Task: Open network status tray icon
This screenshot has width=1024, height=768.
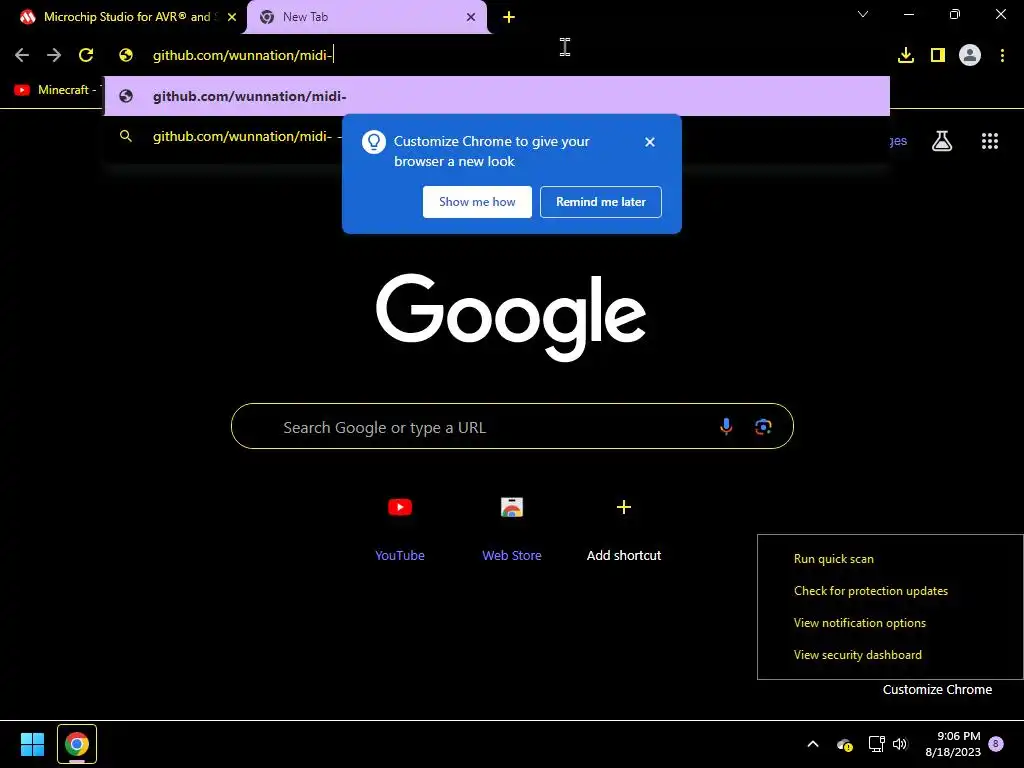Action: 876,744
